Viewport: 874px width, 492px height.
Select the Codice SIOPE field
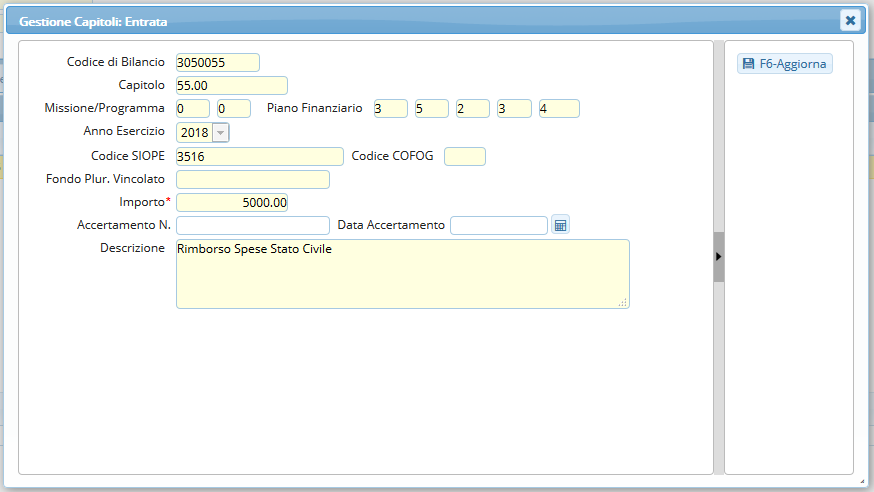[x=259, y=156]
